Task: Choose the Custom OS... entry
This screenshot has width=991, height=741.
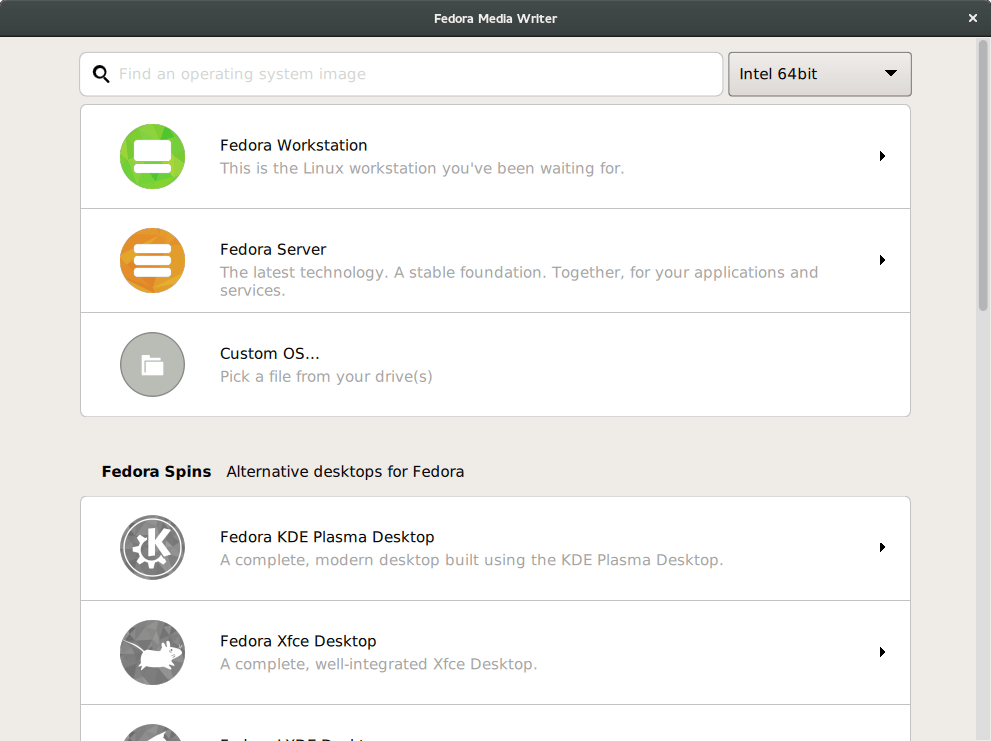Action: tap(496, 365)
